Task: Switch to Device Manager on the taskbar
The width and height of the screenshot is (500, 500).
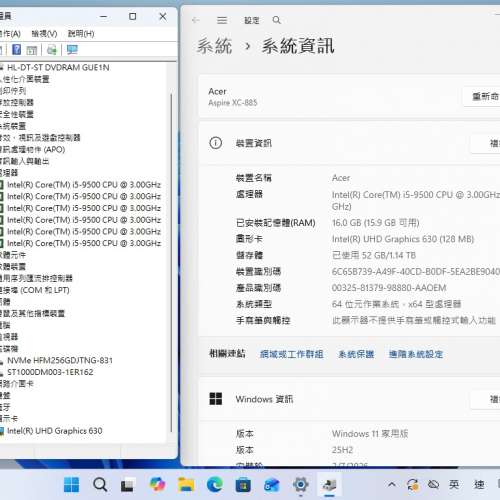Action: tap(329, 485)
